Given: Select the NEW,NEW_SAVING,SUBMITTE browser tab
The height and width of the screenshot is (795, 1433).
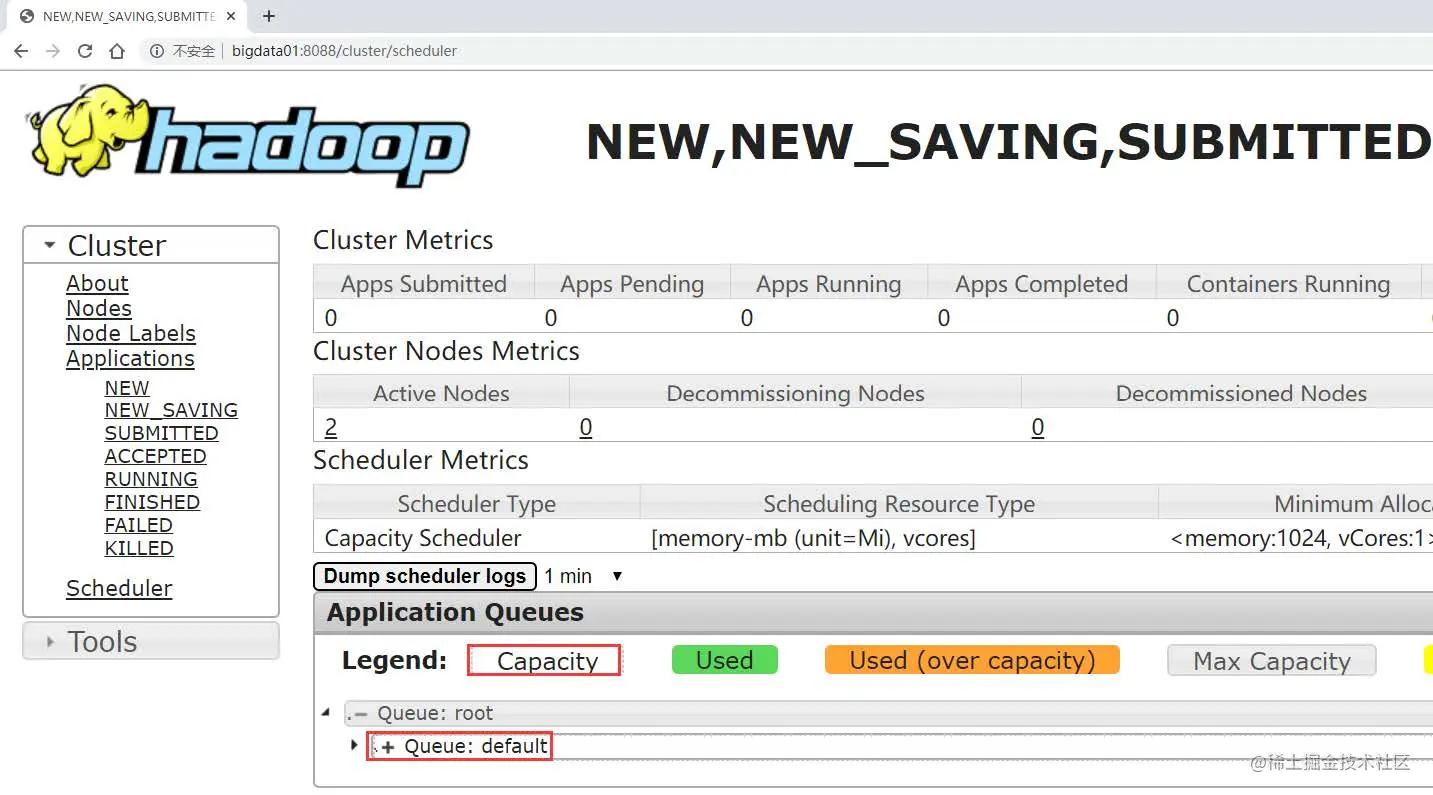Looking at the screenshot, I should (128, 17).
